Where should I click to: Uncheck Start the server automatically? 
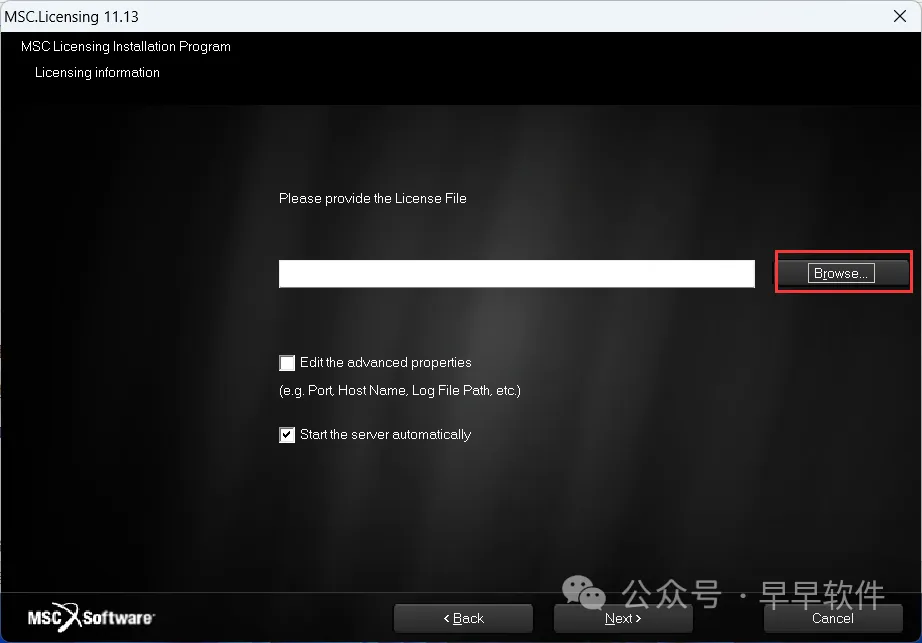pyautogui.click(x=287, y=435)
